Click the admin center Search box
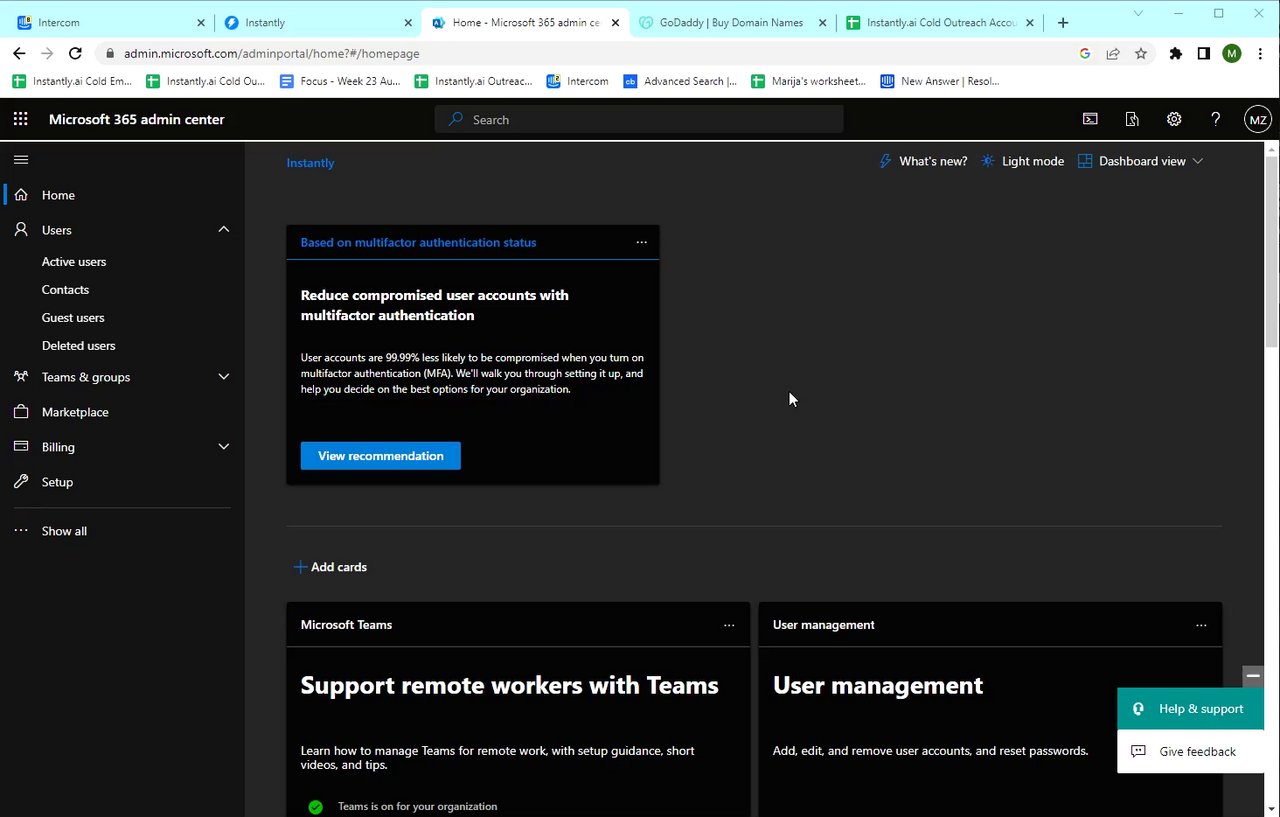Viewport: 1280px width, 817px height. click(639, 119)
